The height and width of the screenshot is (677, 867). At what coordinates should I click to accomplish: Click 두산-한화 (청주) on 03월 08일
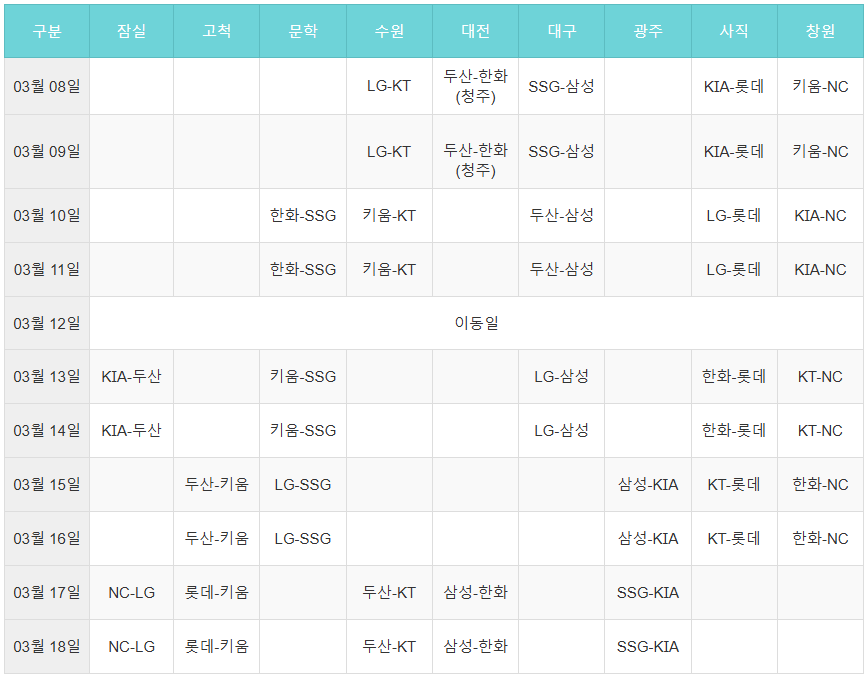click(x=476, y=86)
